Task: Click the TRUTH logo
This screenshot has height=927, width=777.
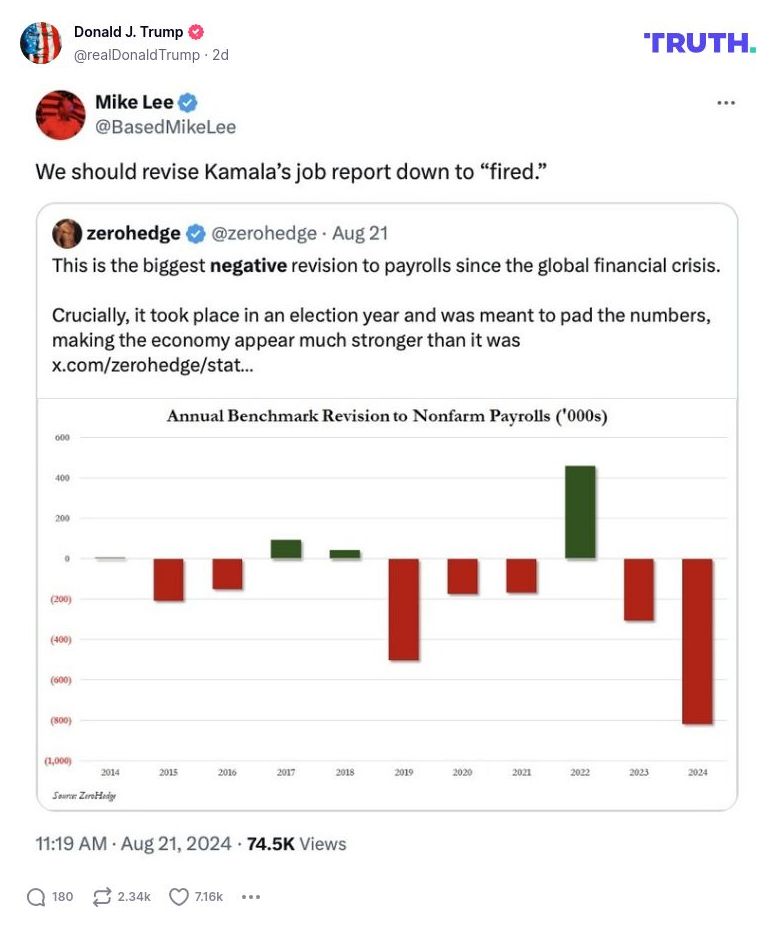Action: [x=700, y=42]
